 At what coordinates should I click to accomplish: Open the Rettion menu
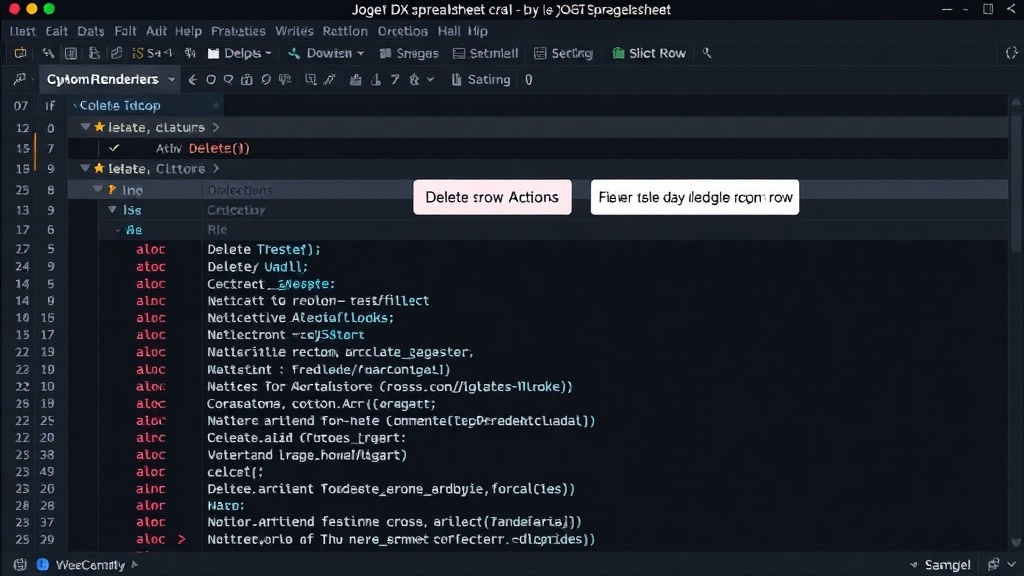coord(345,31)
